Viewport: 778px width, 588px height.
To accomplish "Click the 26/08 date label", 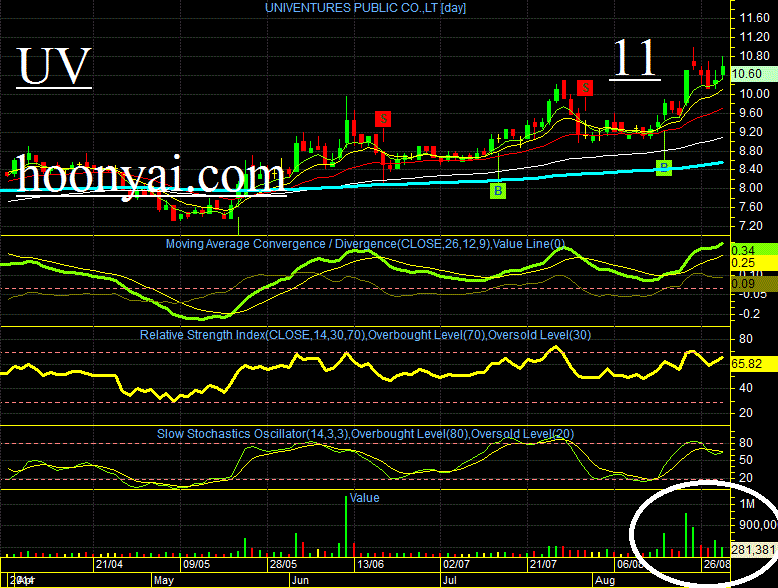I will 717,564.
